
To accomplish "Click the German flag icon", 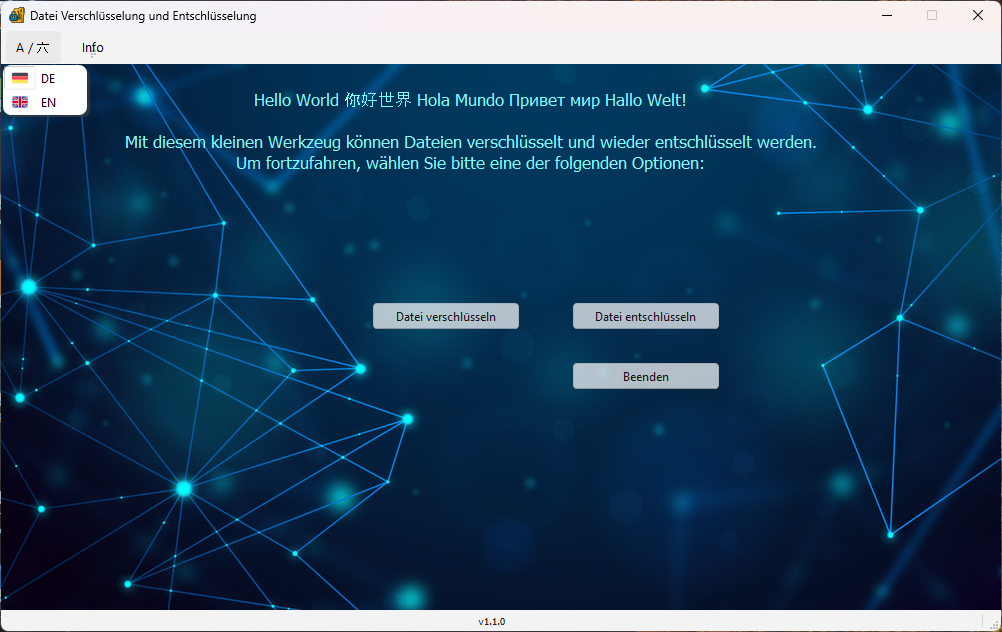I will coord(20,79).
